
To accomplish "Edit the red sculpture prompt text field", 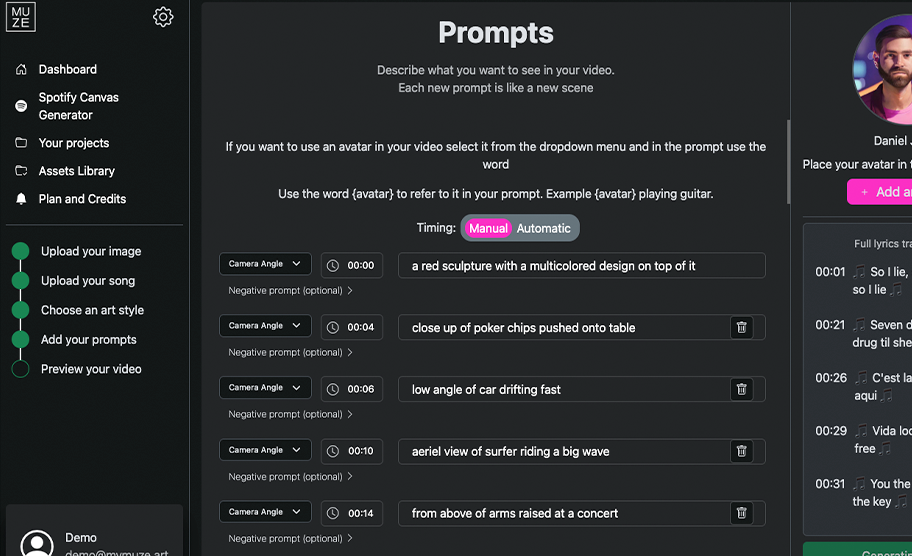I will (x=580, y=266).
